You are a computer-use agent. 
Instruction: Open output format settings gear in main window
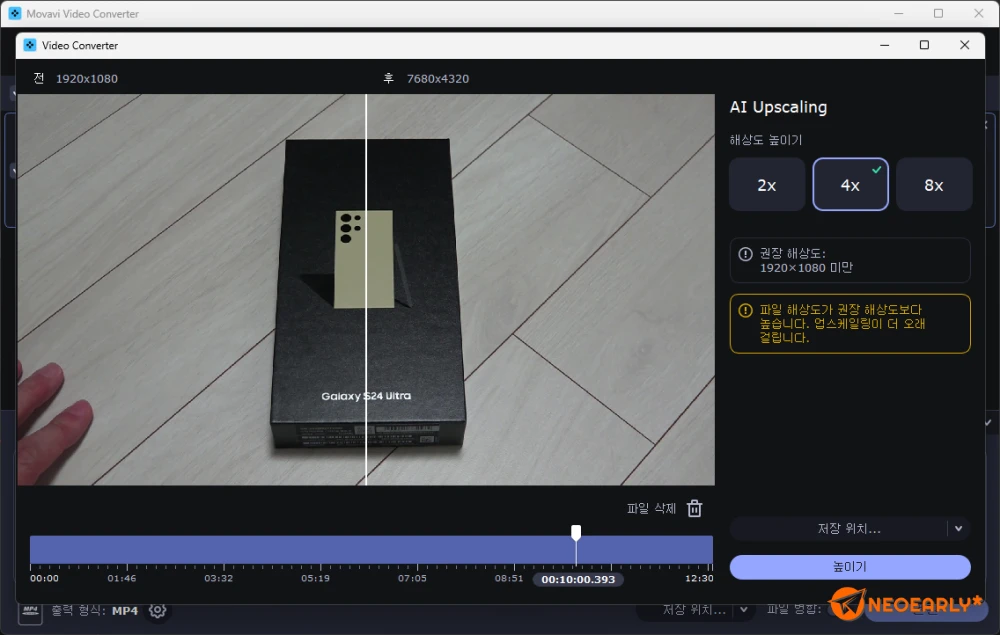coord(158,611)
